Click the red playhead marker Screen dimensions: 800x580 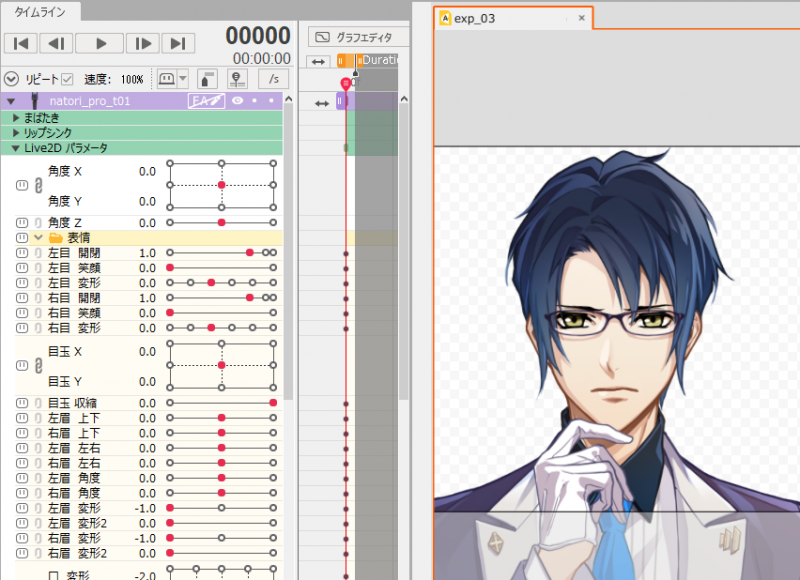pyautogui.click(x=346, y=84)
